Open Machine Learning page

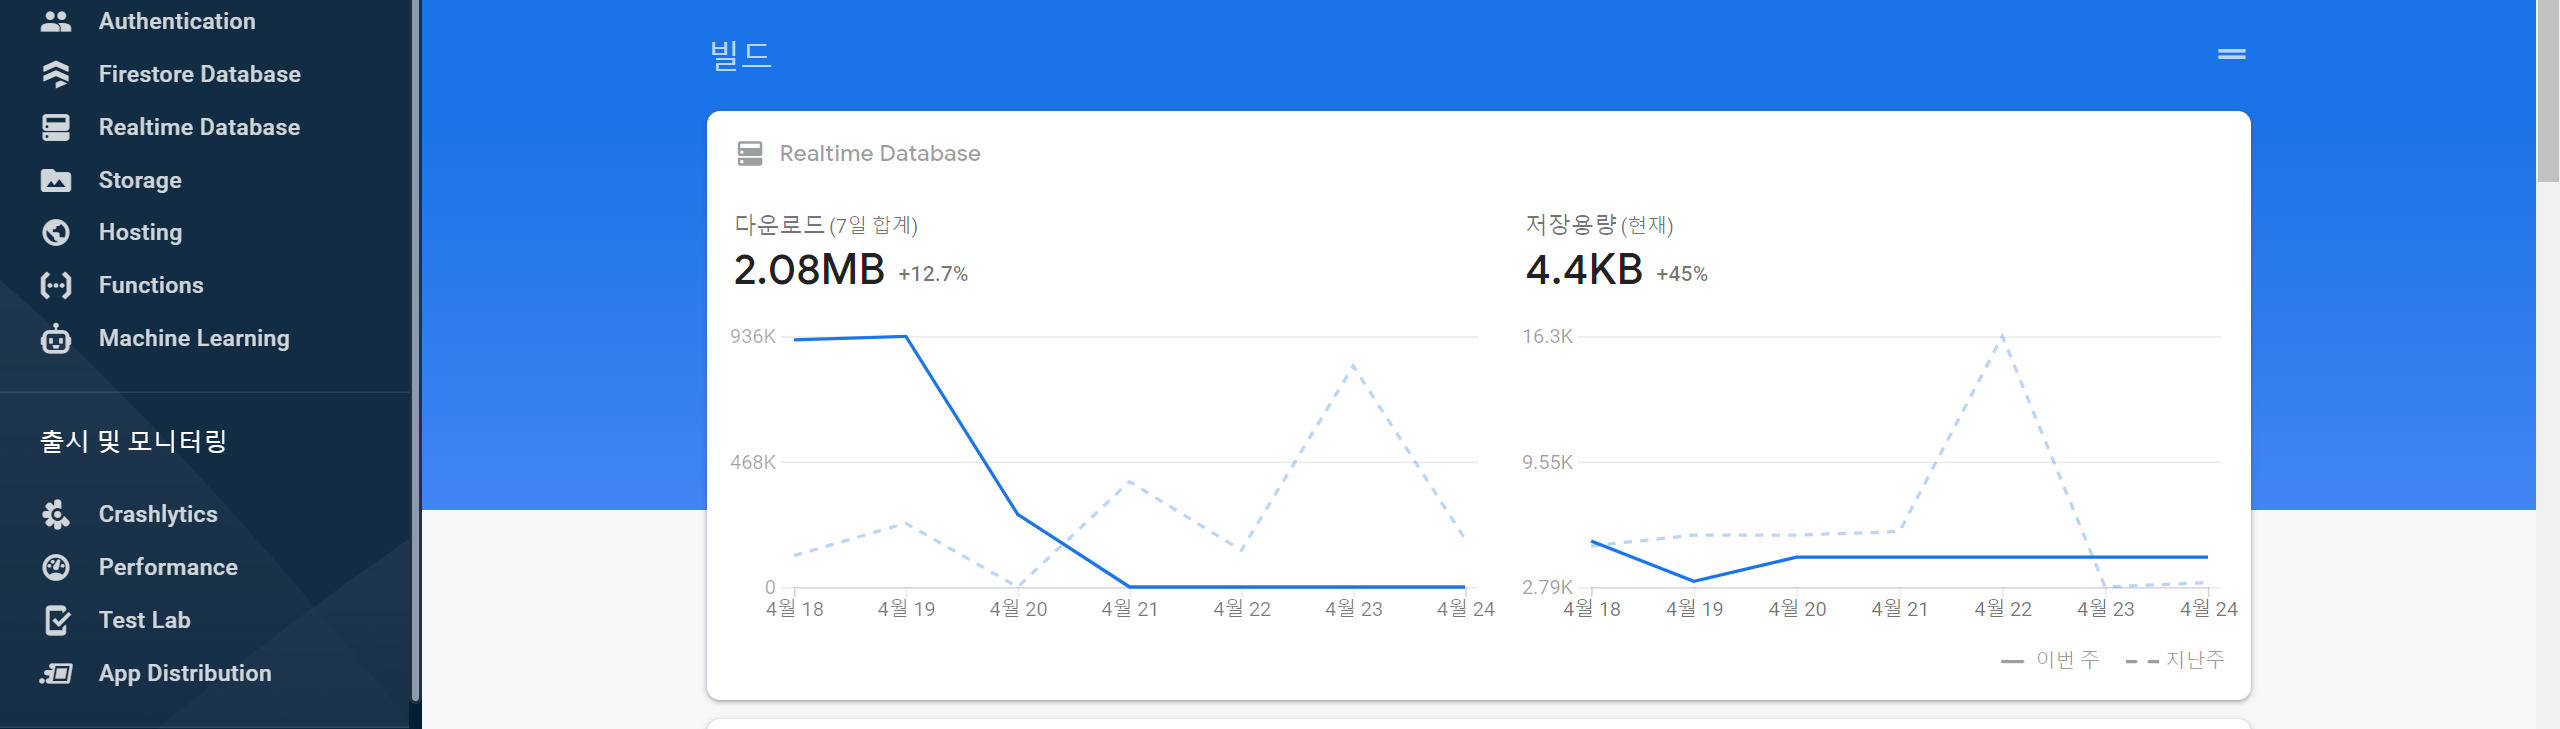pyautogui.click(x=194, y=338)
